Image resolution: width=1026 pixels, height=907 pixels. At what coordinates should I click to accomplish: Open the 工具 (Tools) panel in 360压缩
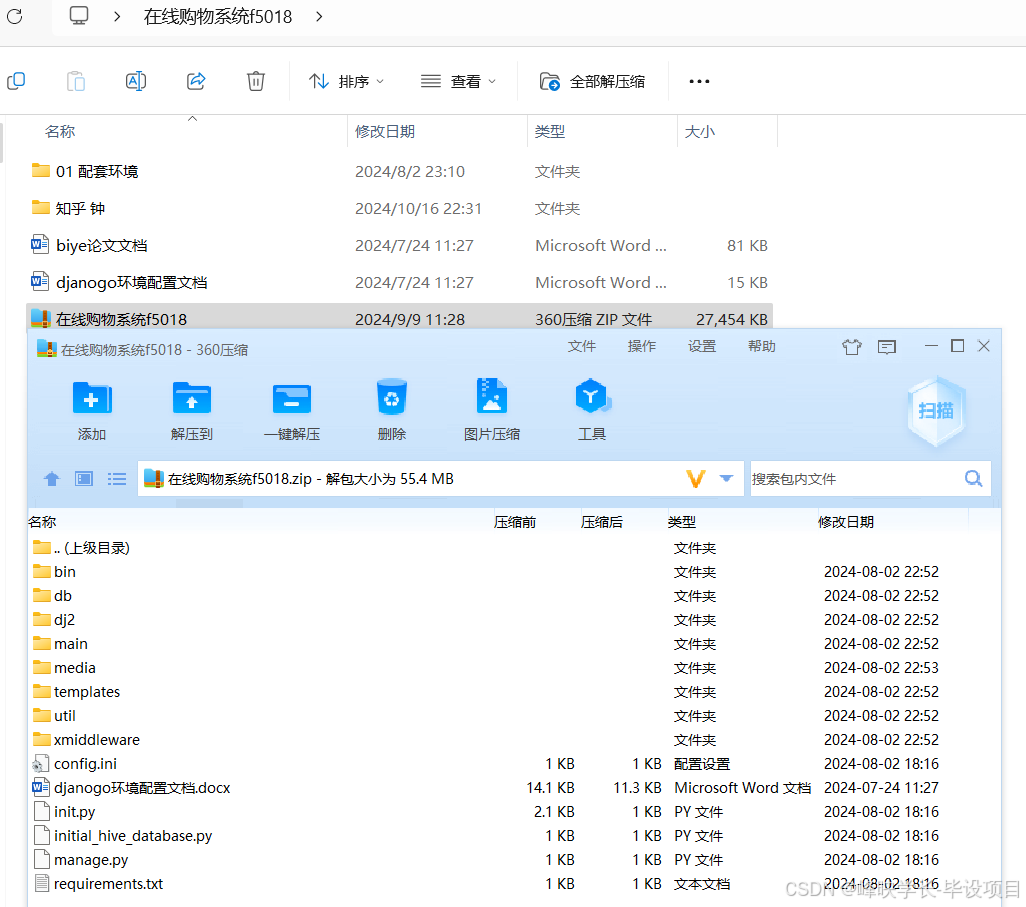pyautogui.click(x=592, y=405)
